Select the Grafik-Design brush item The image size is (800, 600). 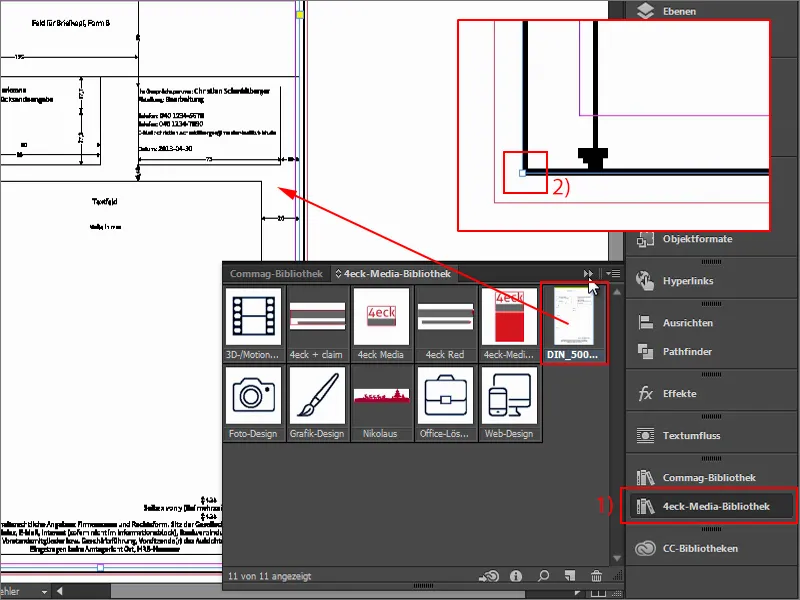317,403
